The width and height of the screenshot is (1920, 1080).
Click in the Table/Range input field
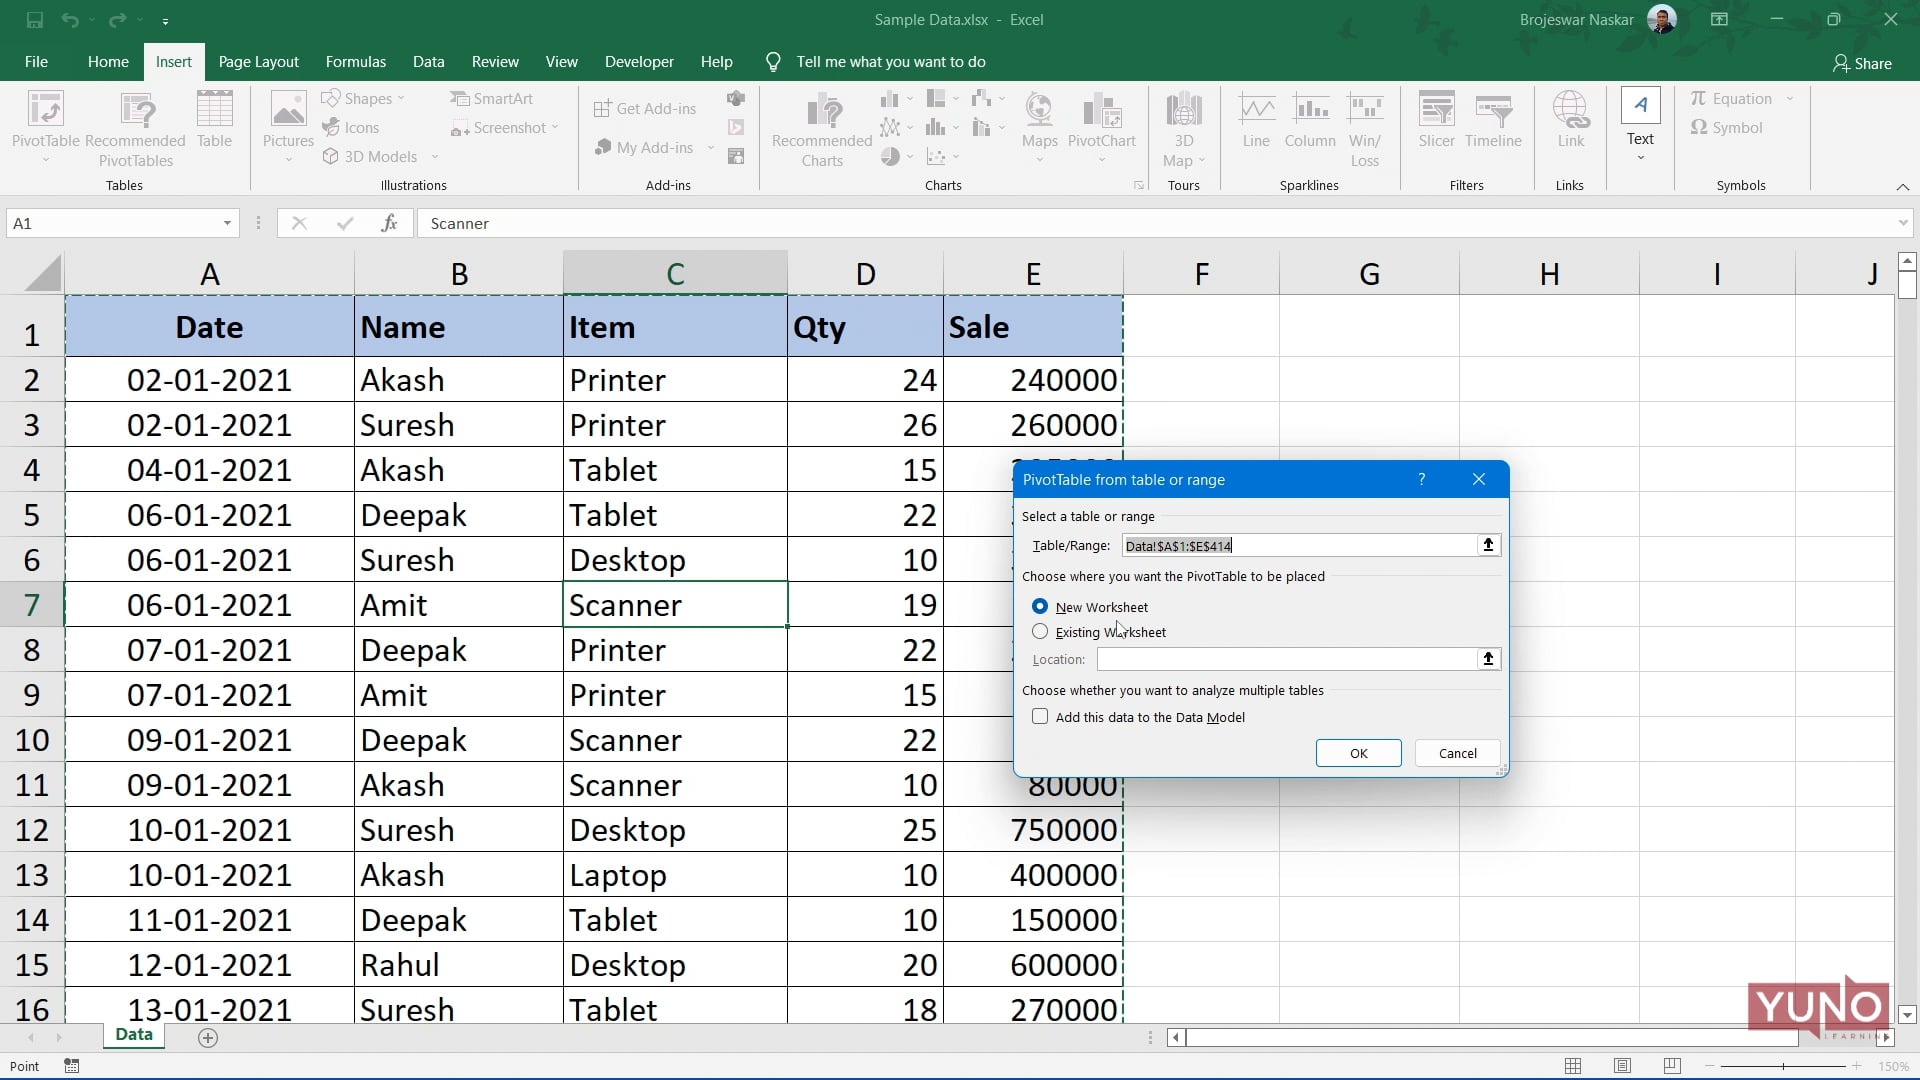[x=1299, y=545]
